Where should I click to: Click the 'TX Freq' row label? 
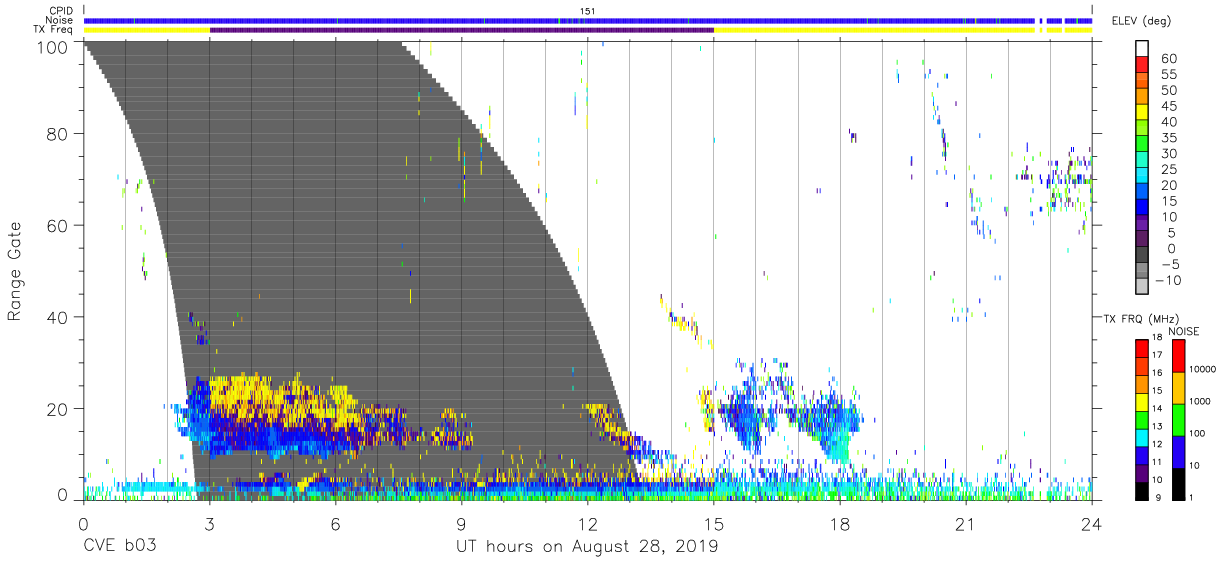[x=54, y=30]
